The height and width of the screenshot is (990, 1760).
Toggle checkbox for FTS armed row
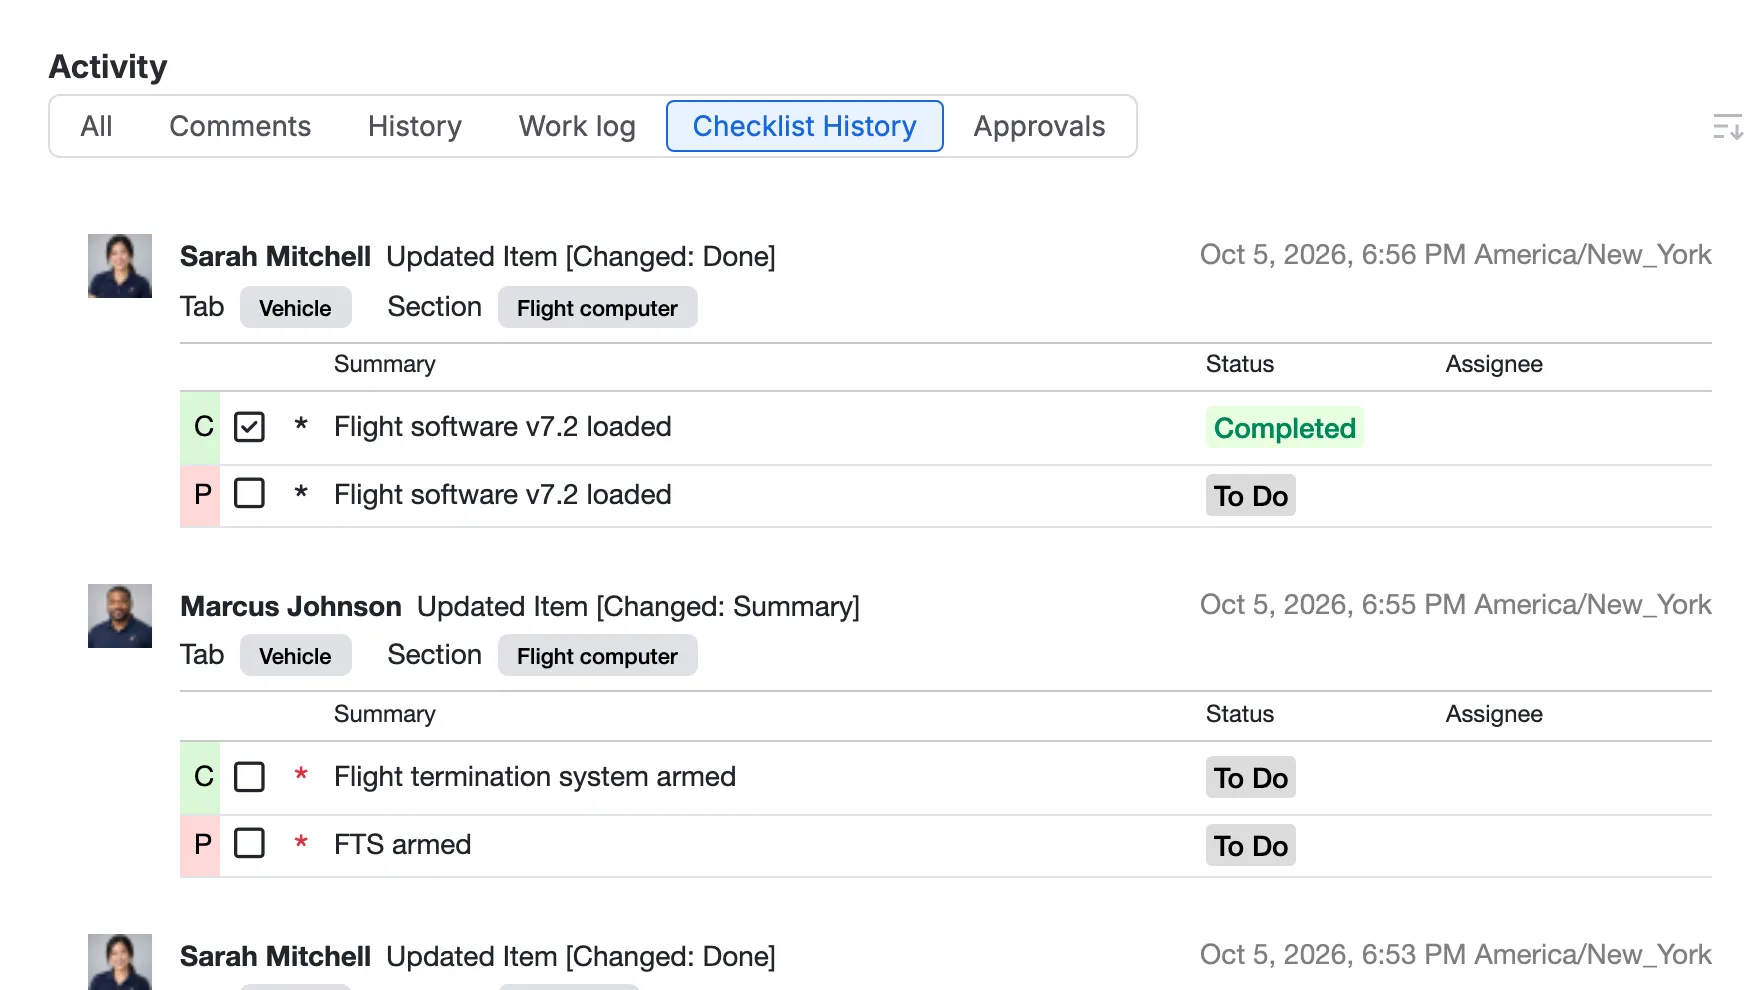[x=249, y=843]
